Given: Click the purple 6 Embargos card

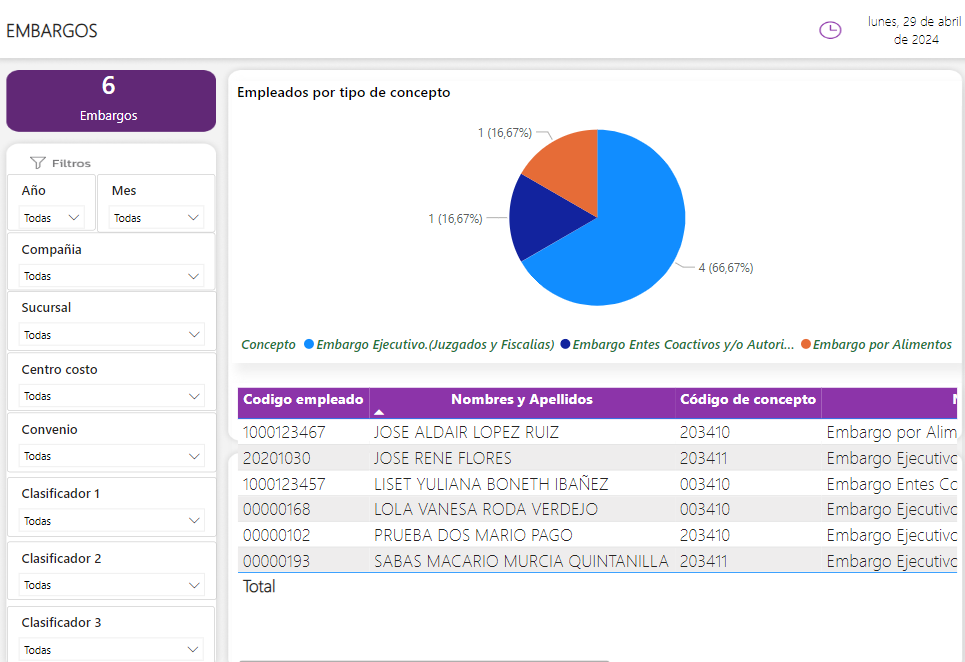Looking at the screenshot, I should [110, 100].
